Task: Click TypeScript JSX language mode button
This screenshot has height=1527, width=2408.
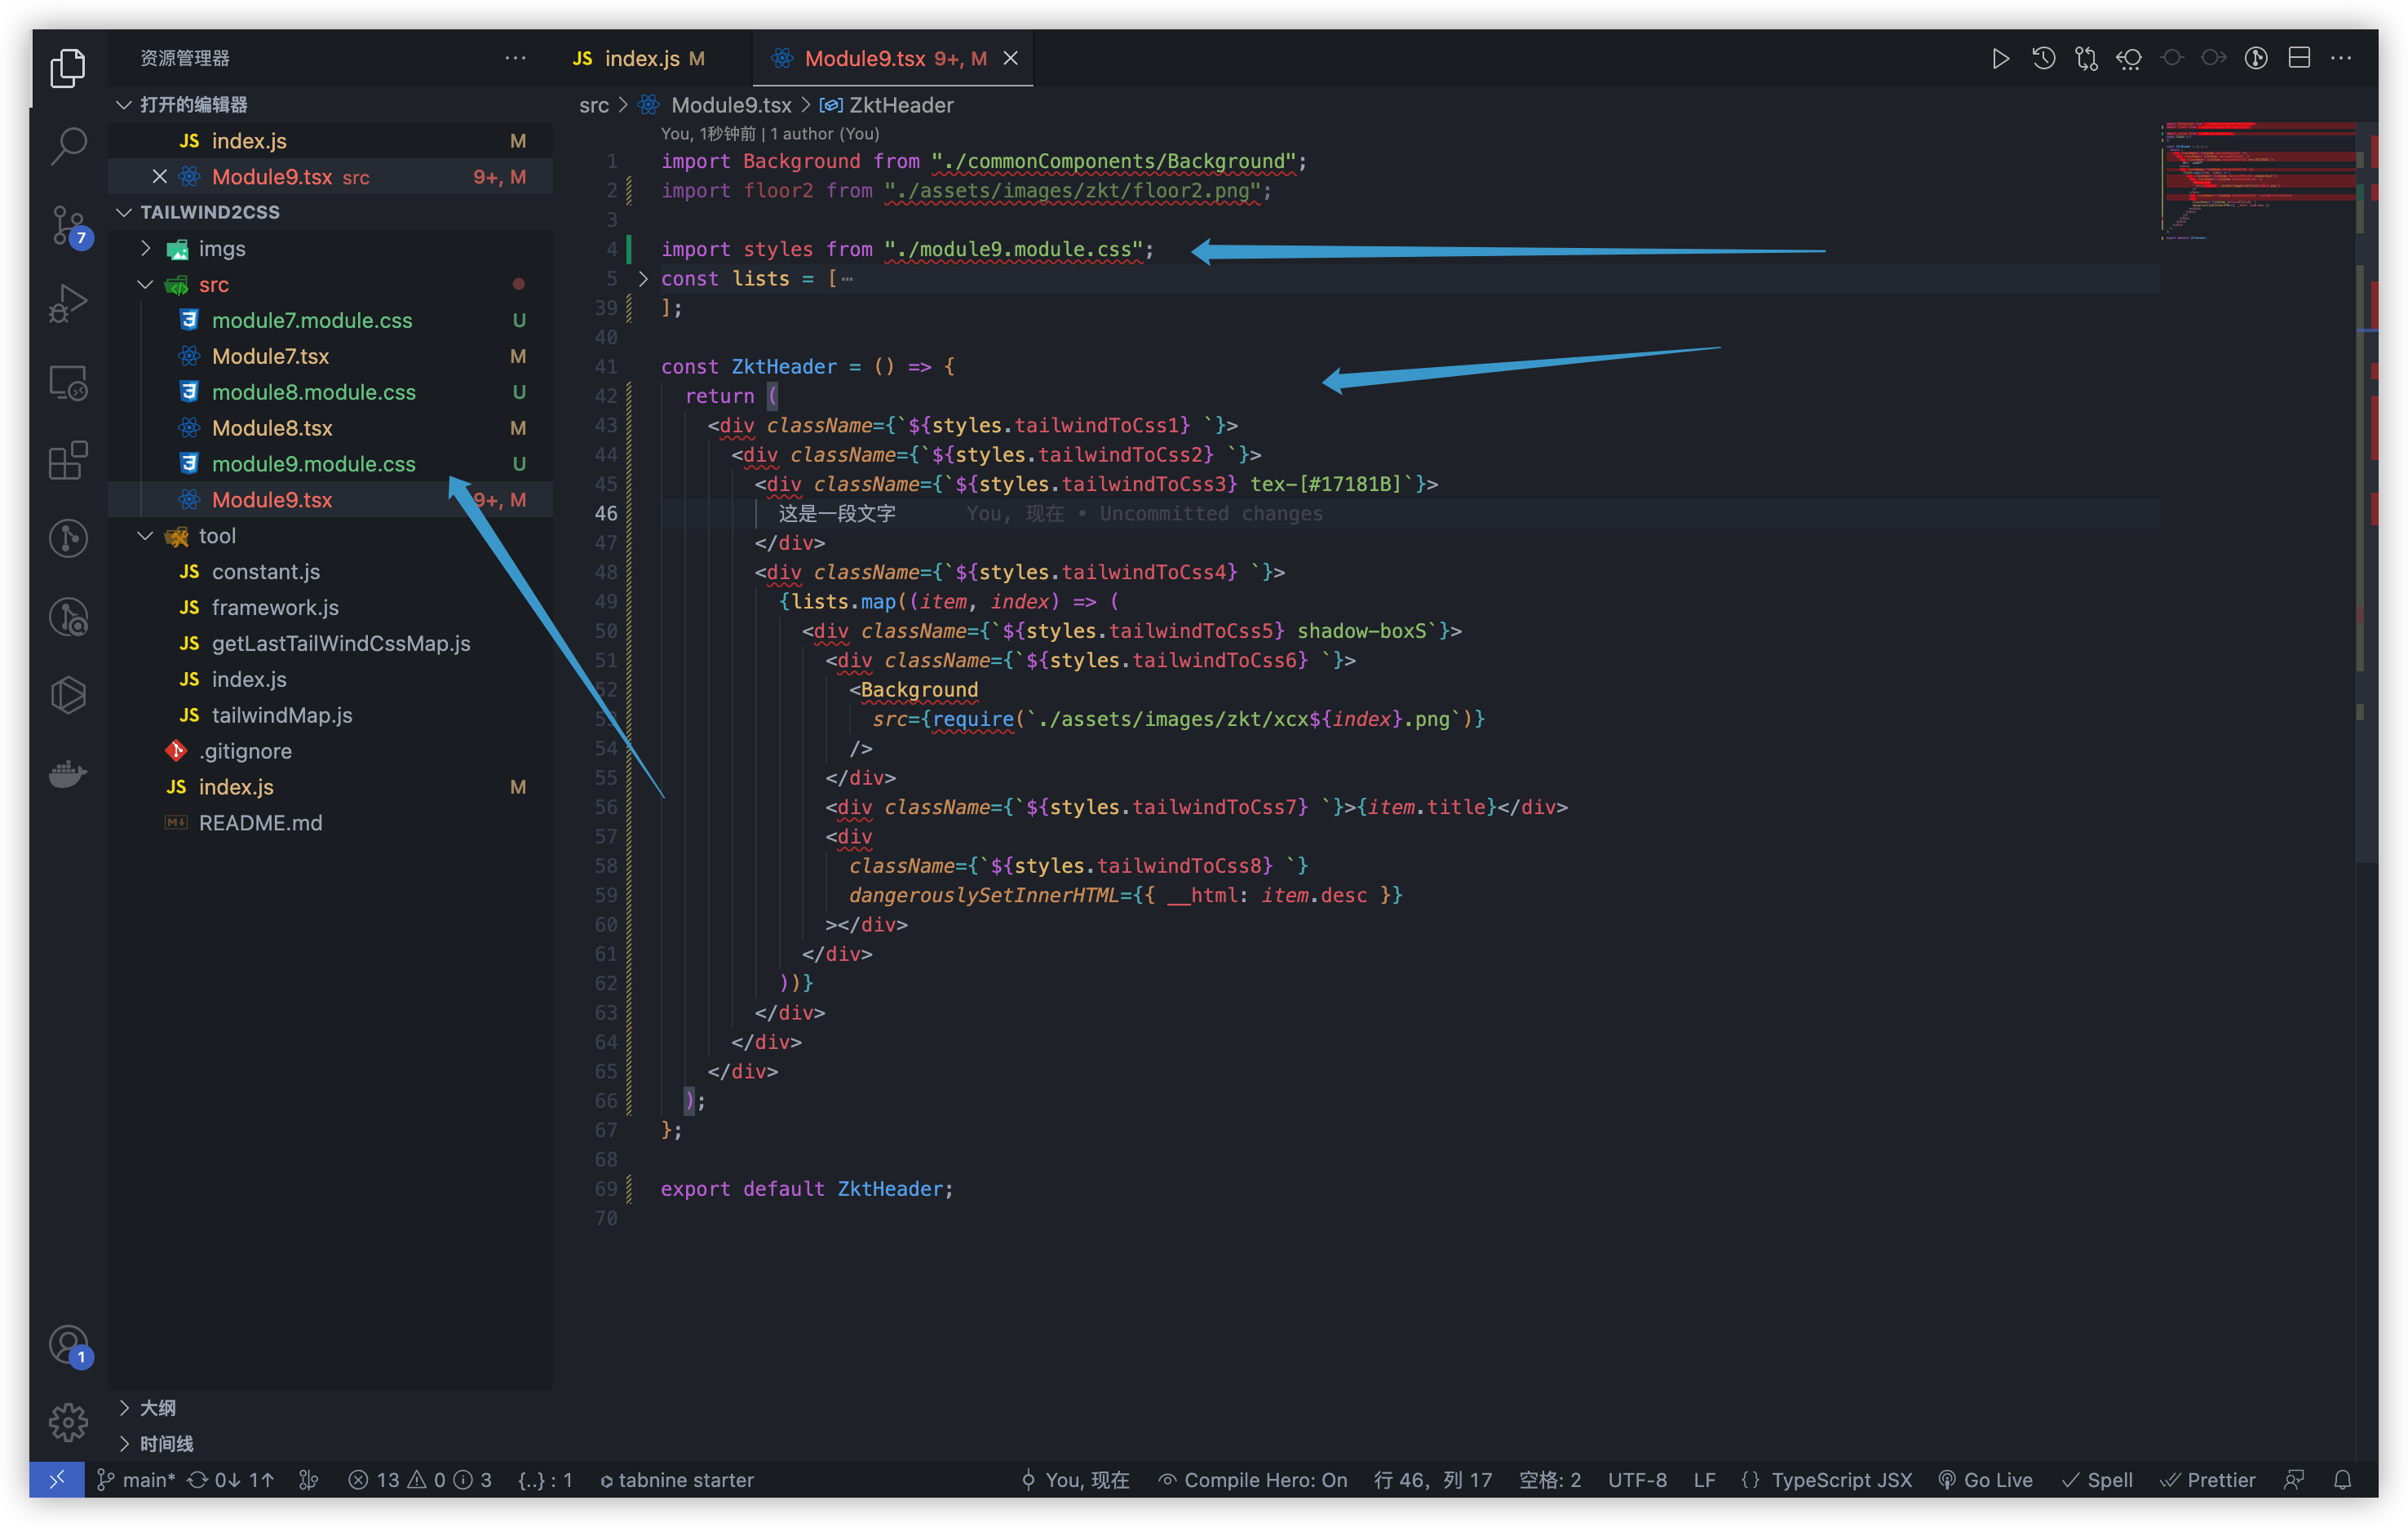Action: (1840, 1480)
